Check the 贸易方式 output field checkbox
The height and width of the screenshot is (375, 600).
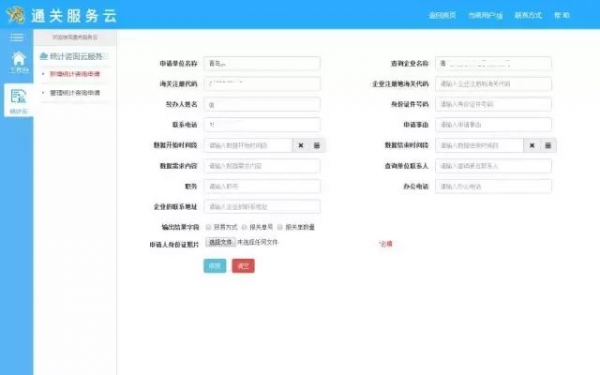point(208,227)
